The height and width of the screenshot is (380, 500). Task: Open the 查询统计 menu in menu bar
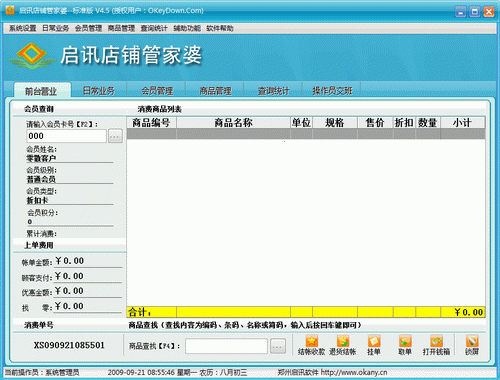tap(154, 28)
